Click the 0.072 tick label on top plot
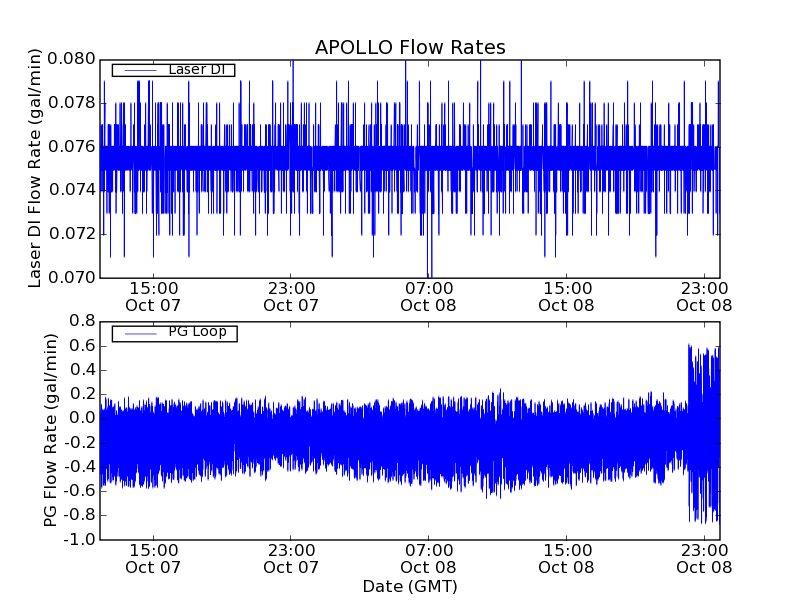This screenshot has height=600, width=800. click(x=71, y=234)
